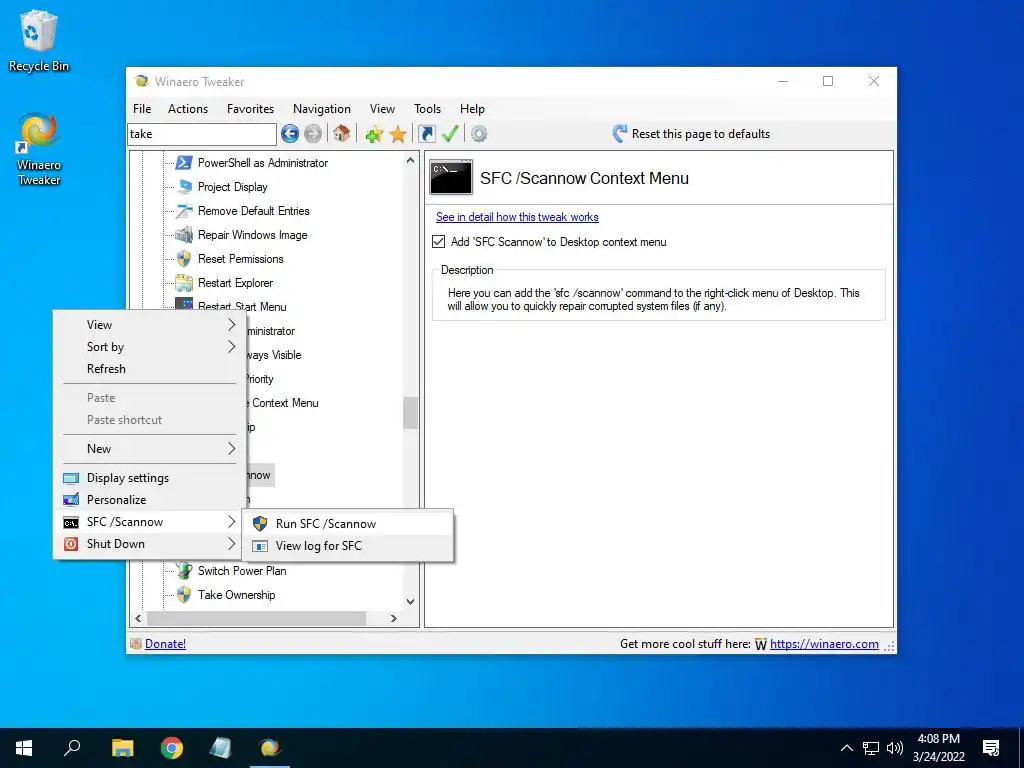Open the yellow star Favorites icon
The image size is (1024, 768).
398,135
